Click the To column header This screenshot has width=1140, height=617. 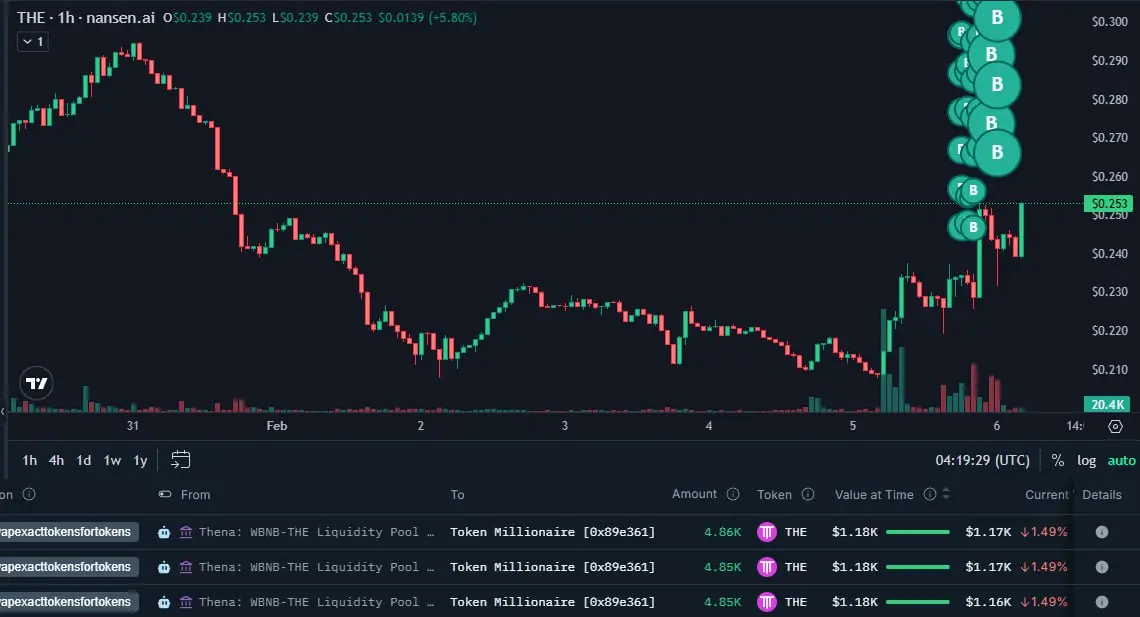click(x=457, y=495)
